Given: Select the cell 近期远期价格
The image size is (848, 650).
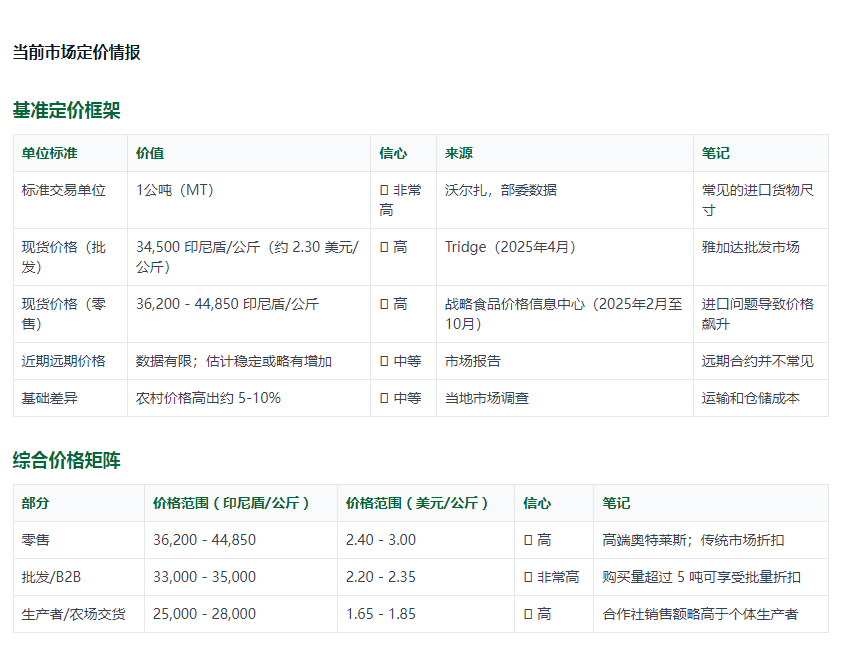Looking at the screenshot, I should click(x=62, y=361).
